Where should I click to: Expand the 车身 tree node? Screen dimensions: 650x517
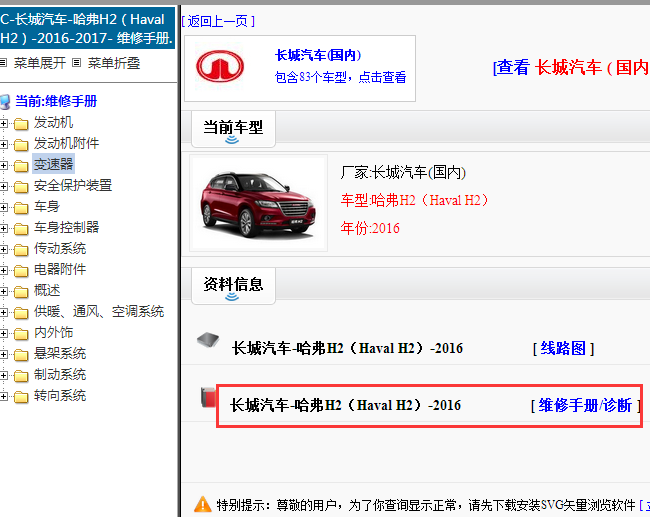click(3, 207)
